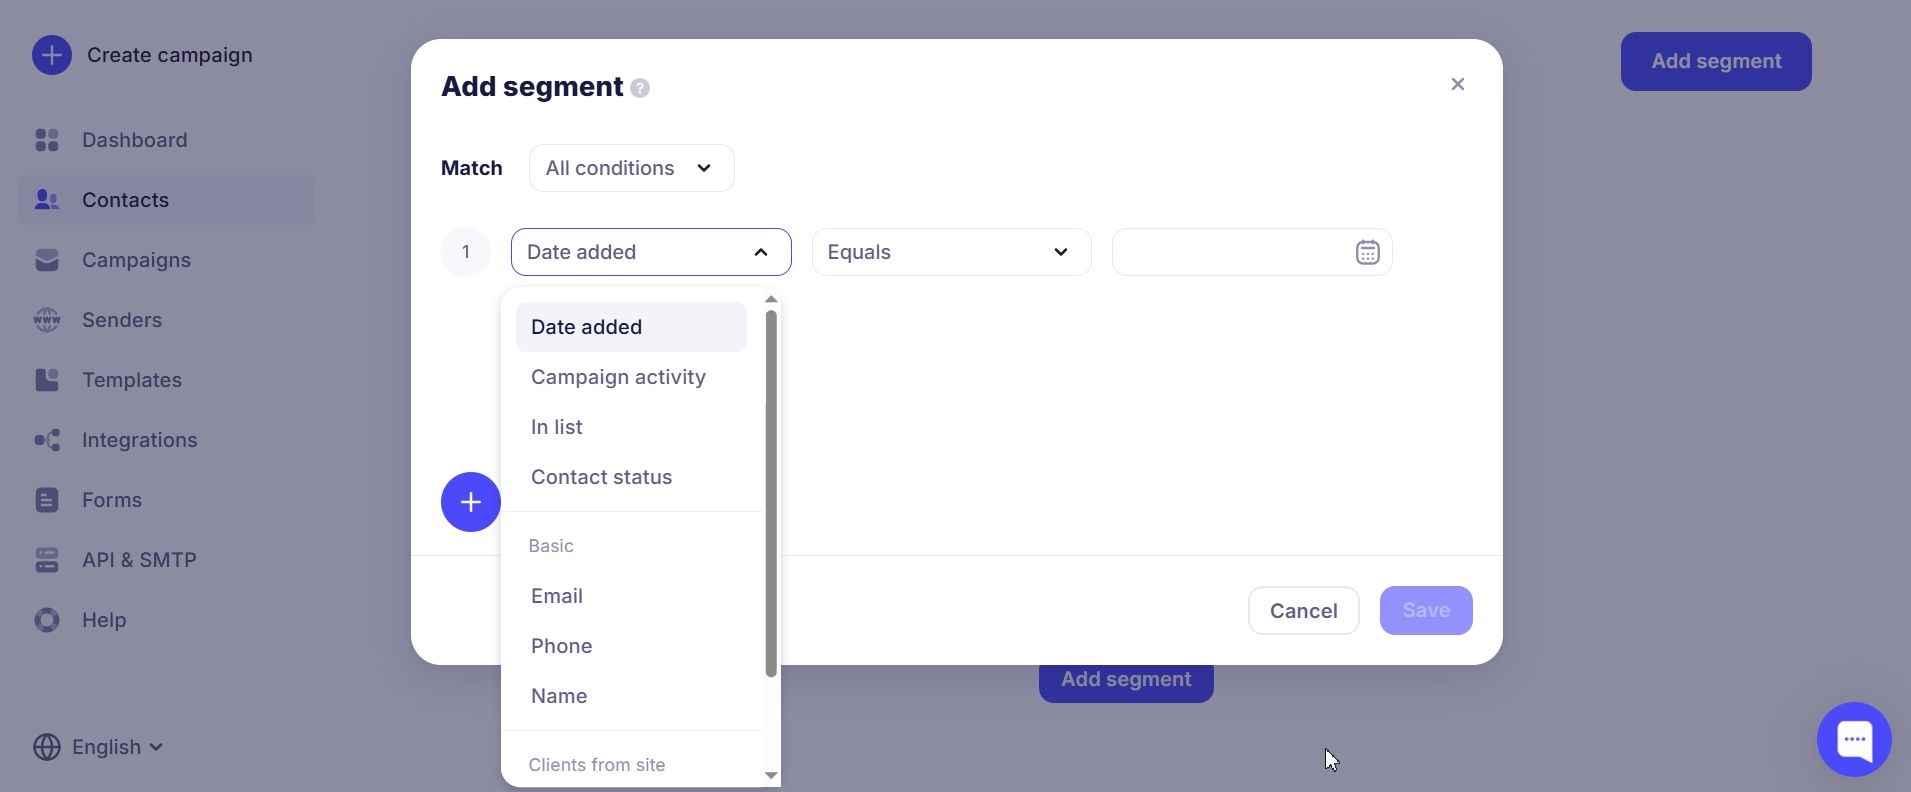Add a new condition with the plus button
1911x792 pixels.
pos(470,502)
